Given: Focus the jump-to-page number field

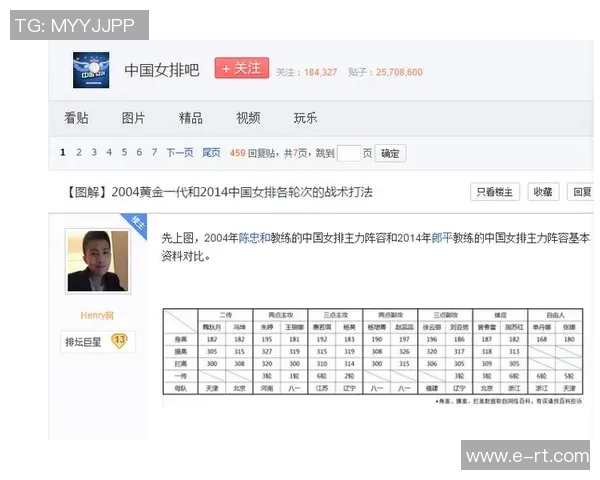Looking at the screenshot, I should click(x=349, y=153).
